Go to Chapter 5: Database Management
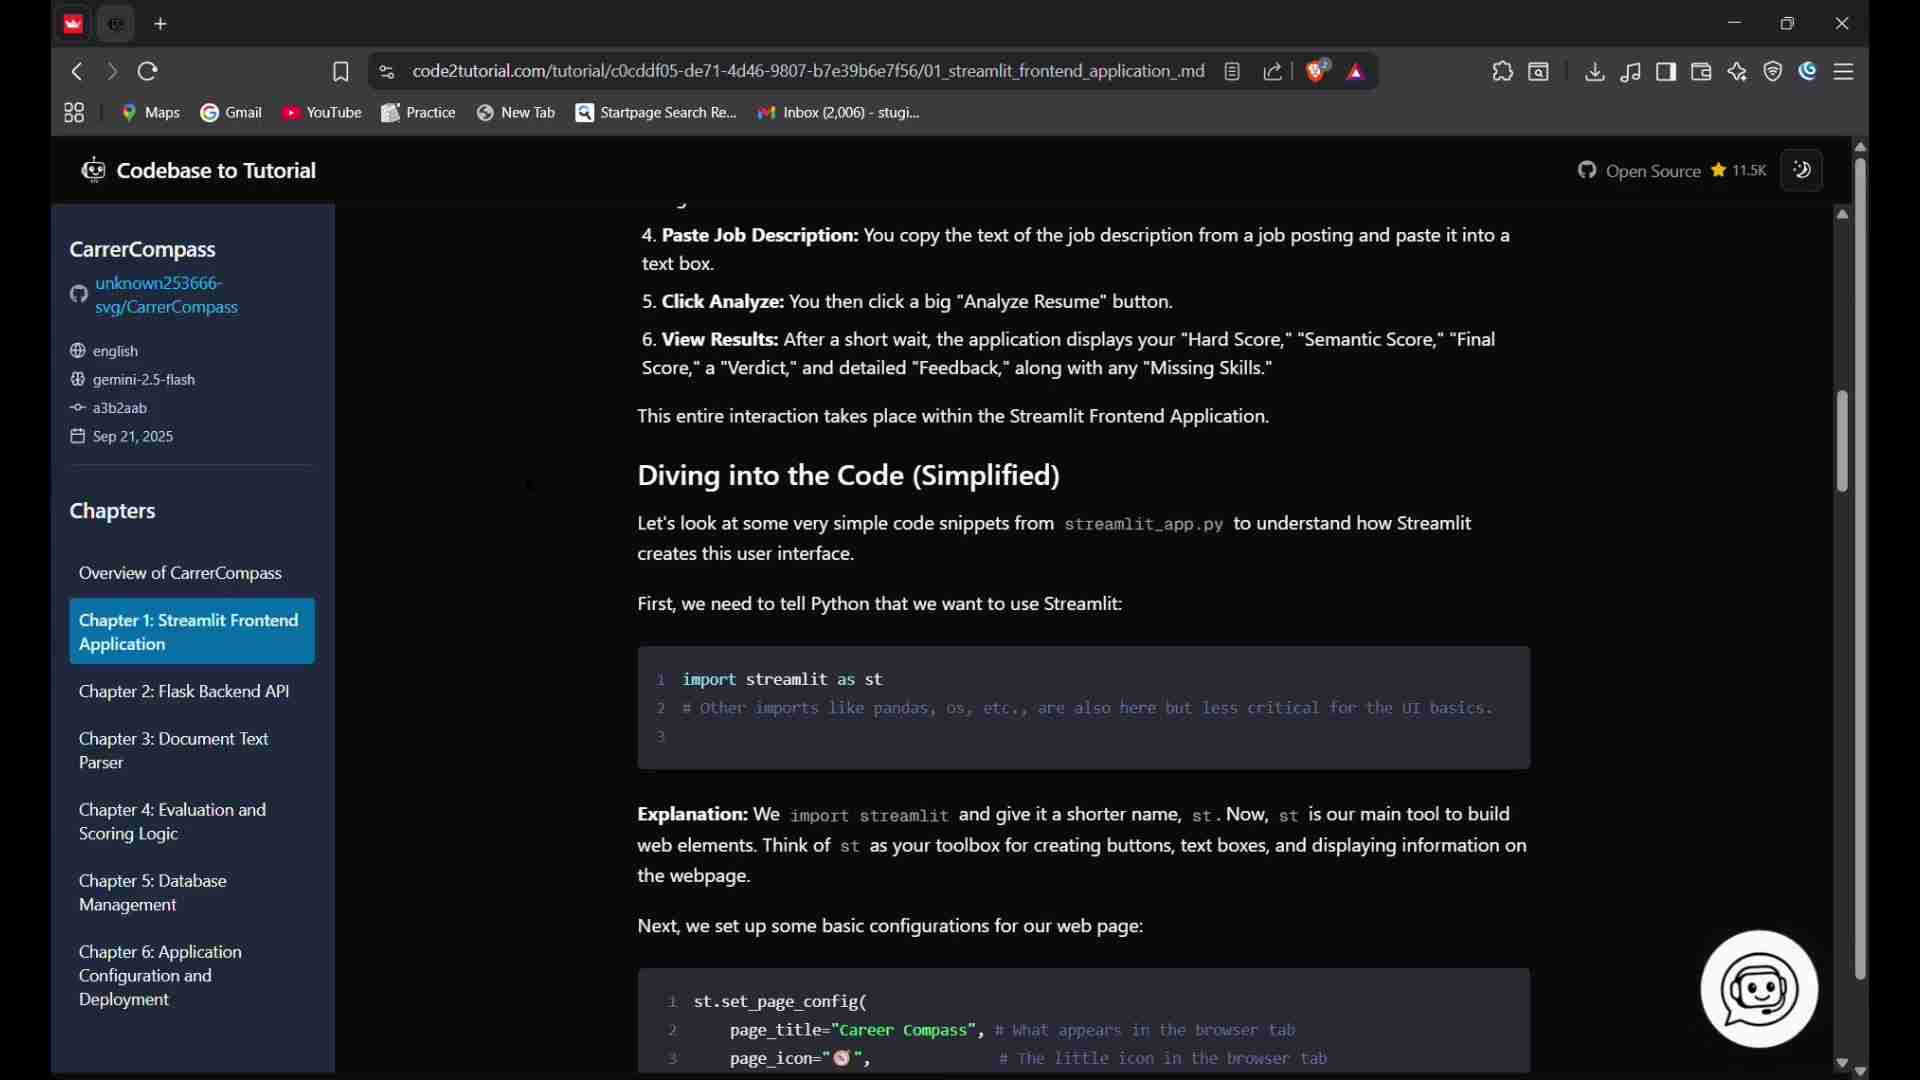 pos(153,894)
